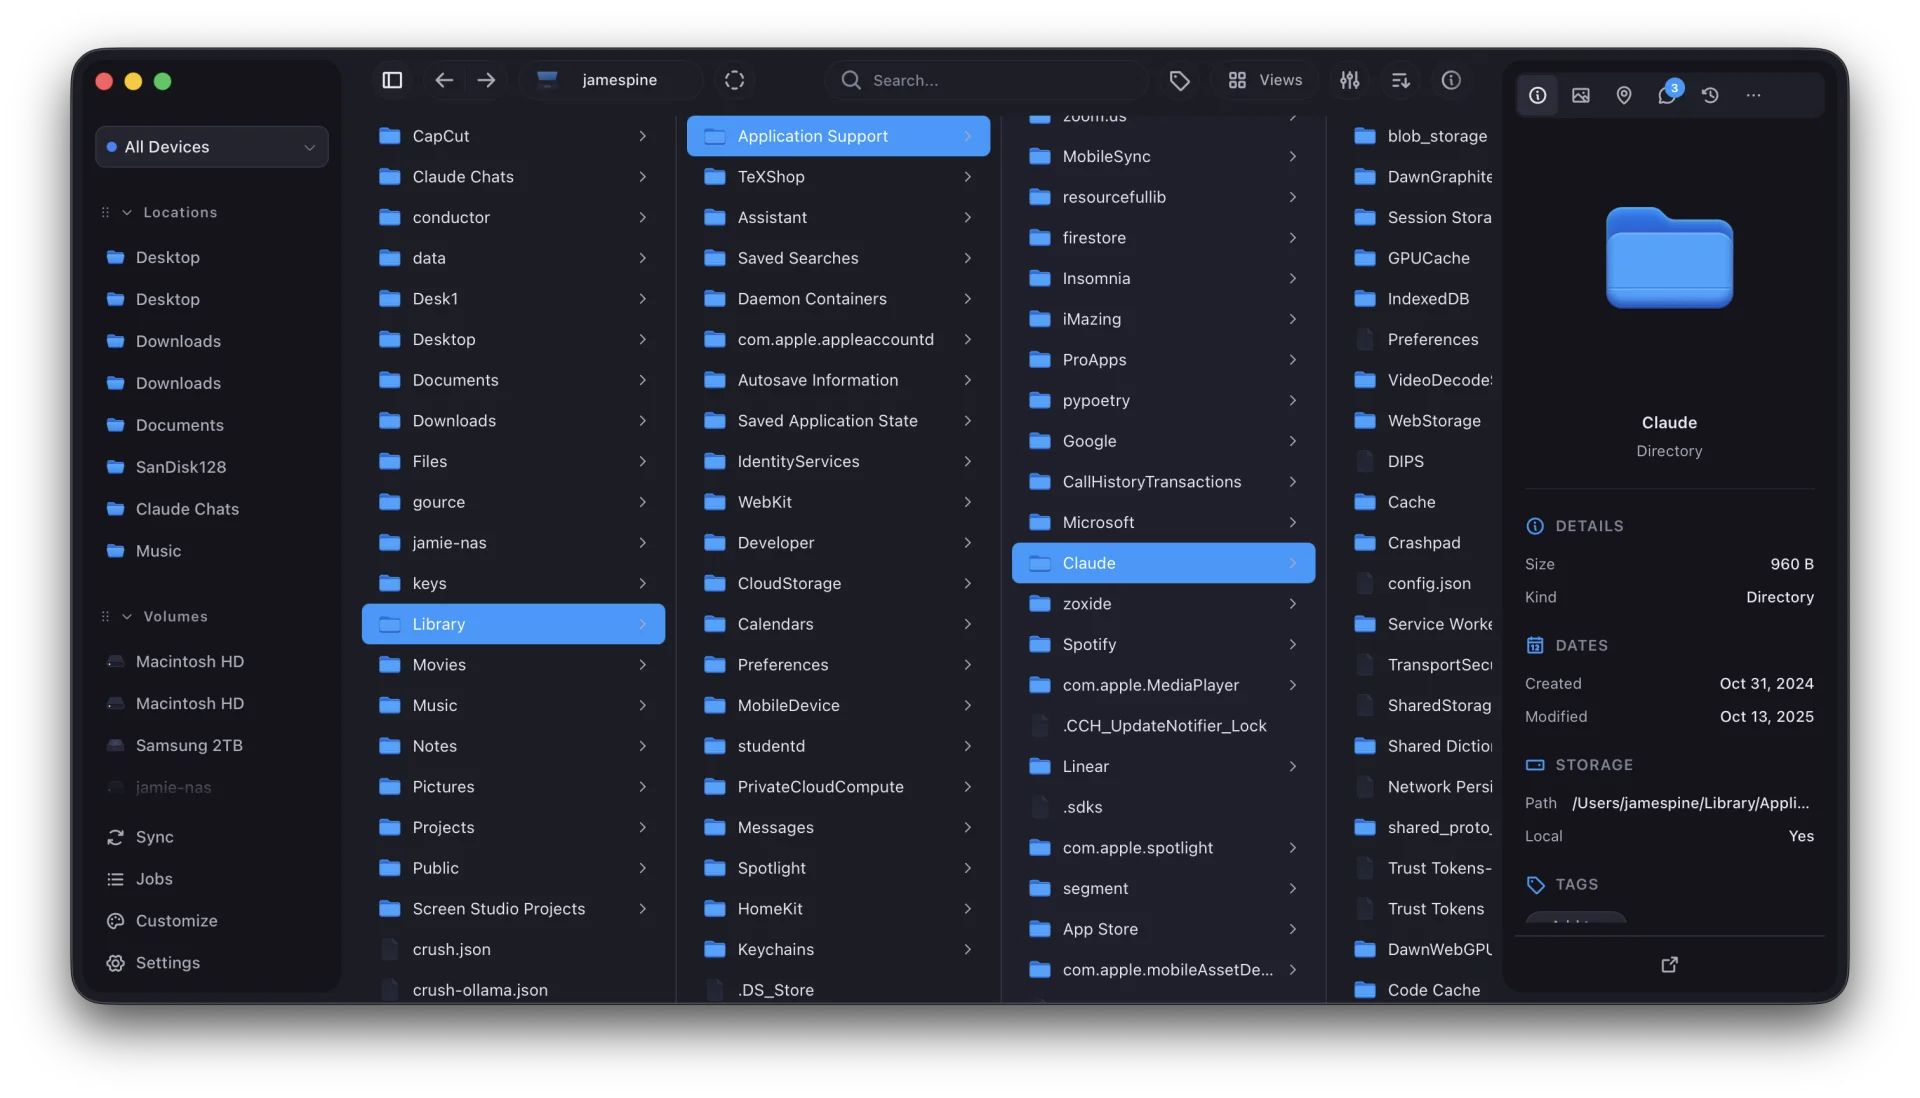Screen dimensions: 1920x1098
Task: Open the more options menu in the info panel
Action: coord(1754,95)
